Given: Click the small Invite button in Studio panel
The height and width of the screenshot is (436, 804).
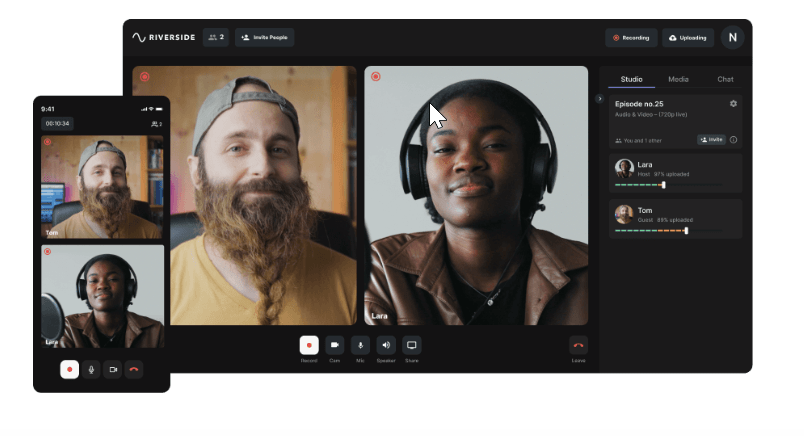Looking at the screenshot, I should 711,140.
